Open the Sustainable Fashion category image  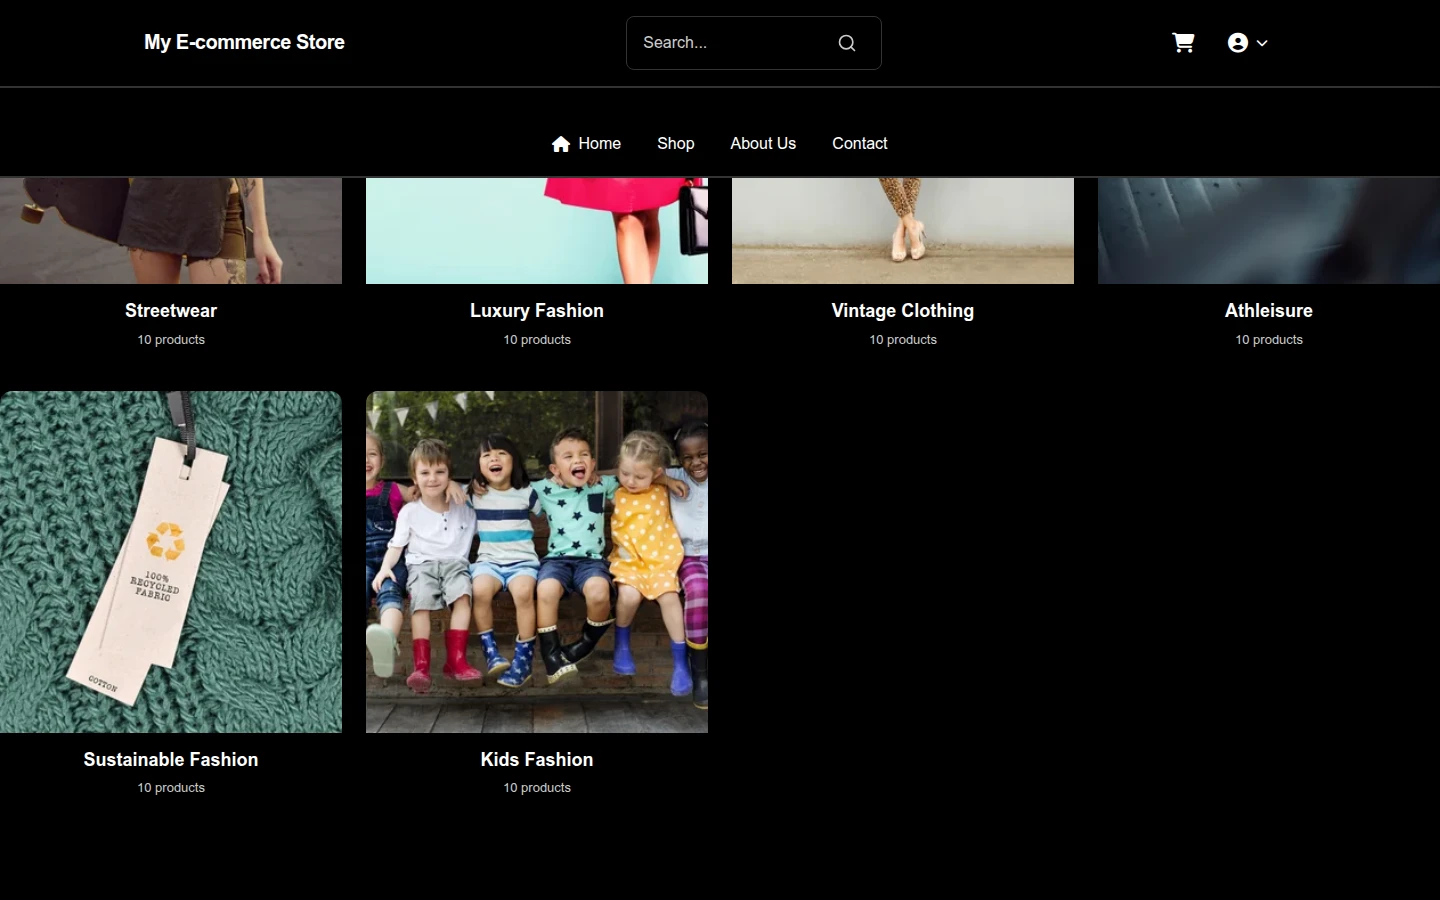pos(171,562)
